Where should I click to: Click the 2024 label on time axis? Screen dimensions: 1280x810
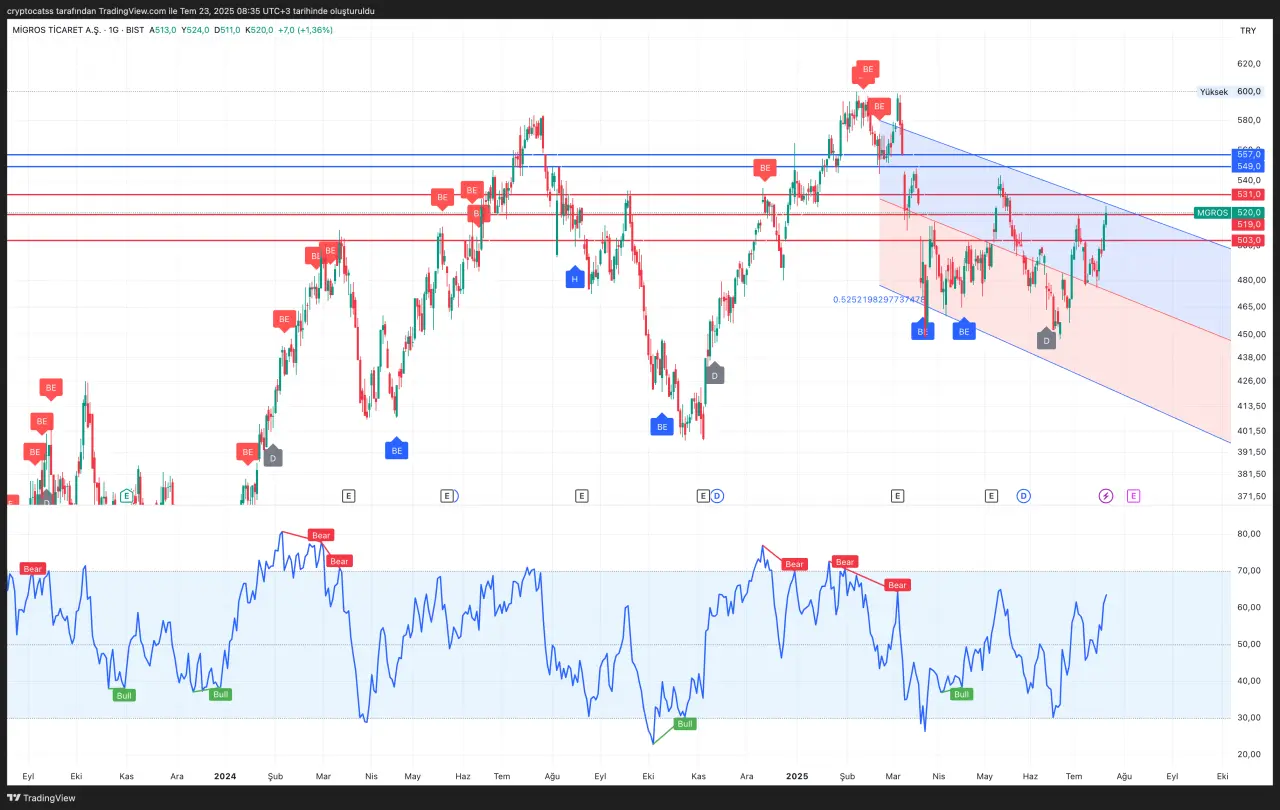click(x=225, y=775)
